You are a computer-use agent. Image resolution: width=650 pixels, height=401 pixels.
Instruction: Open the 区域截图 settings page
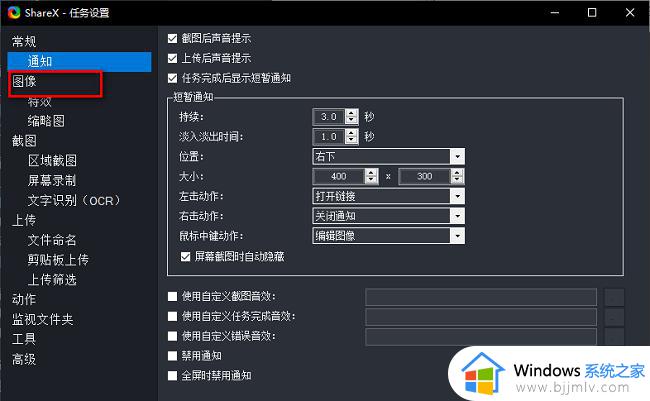click(52, 160)
